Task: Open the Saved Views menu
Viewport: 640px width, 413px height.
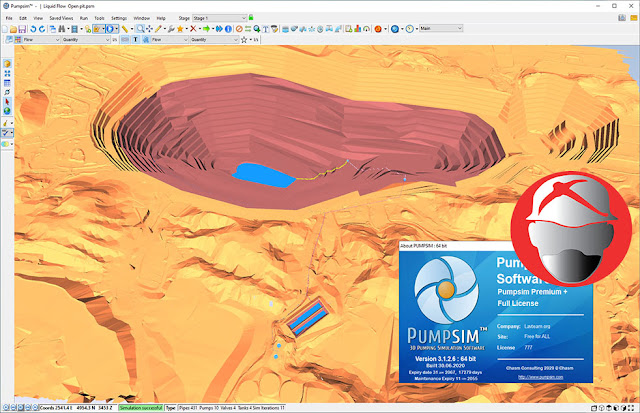Action: (x=61, y=18)
